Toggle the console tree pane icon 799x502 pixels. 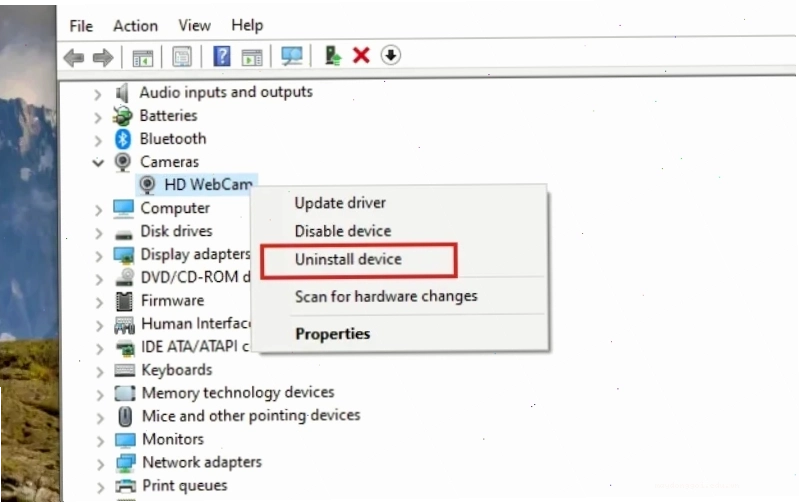(143, 58)
